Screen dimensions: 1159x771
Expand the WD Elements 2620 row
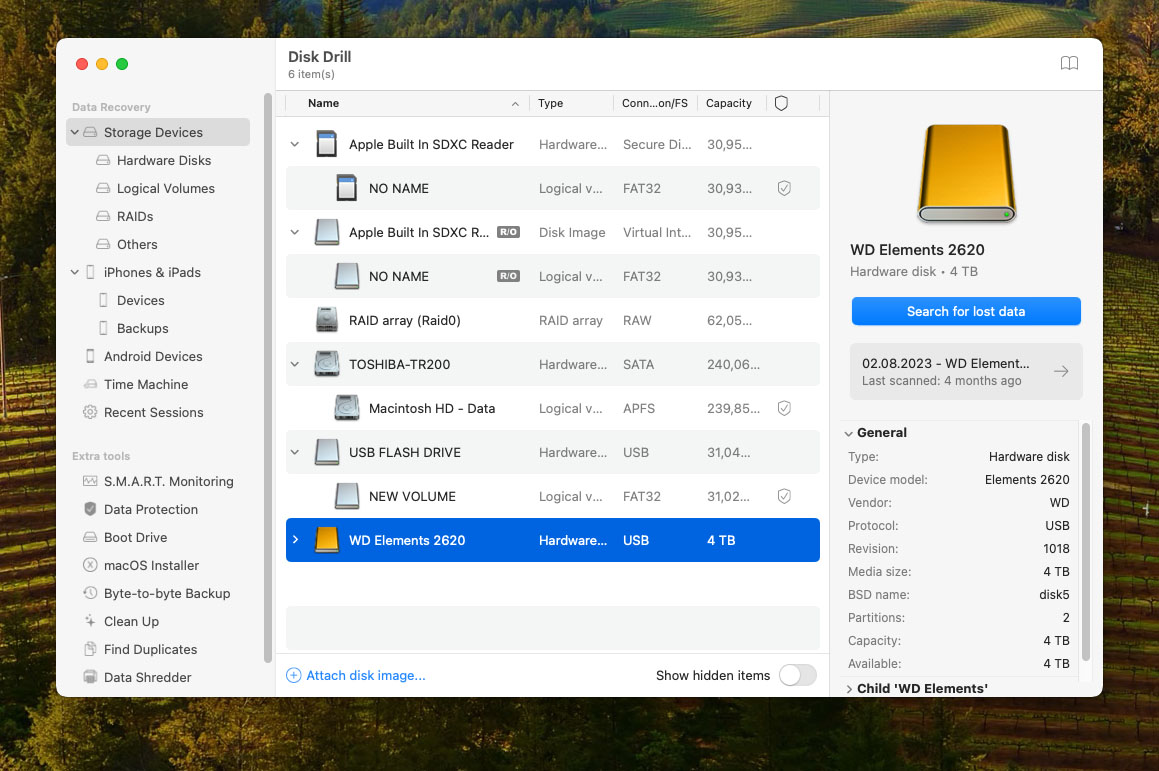click(x=295, y=540)
